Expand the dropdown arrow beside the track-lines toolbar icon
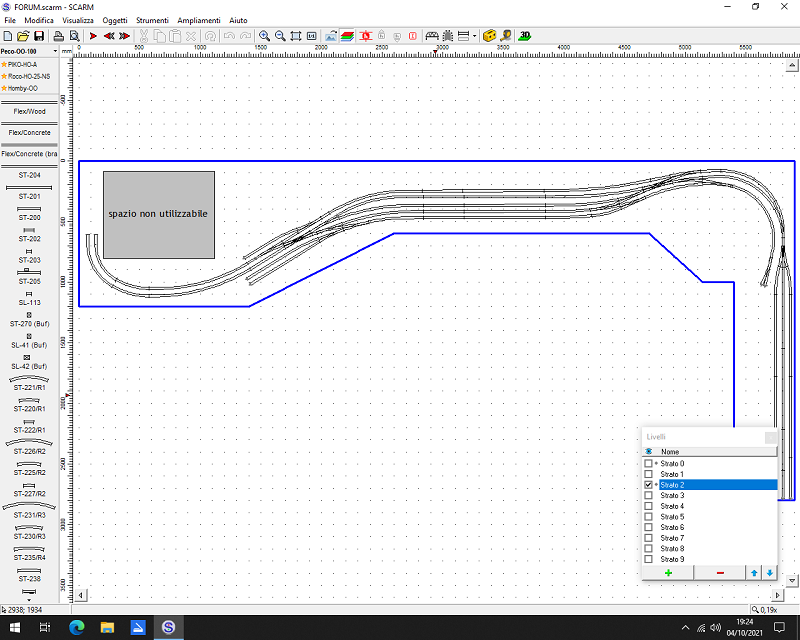The image size is (800, 640). coord(474,35)
